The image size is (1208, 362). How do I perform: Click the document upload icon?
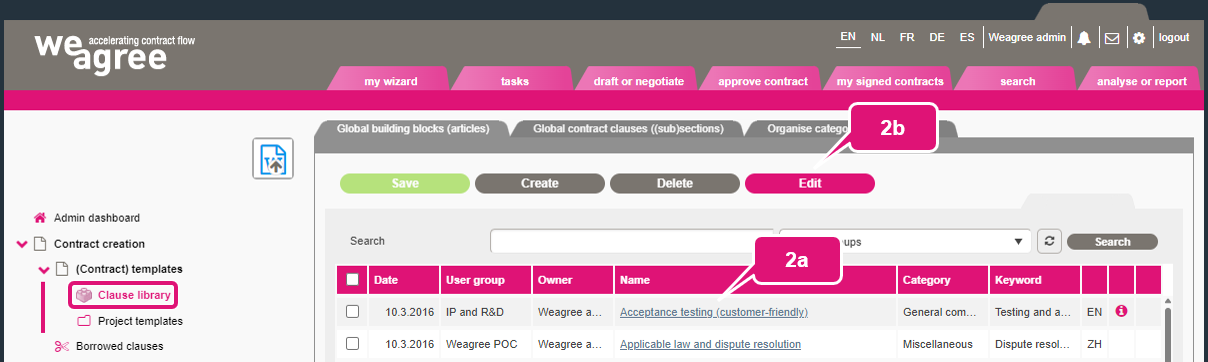(272, 159)
